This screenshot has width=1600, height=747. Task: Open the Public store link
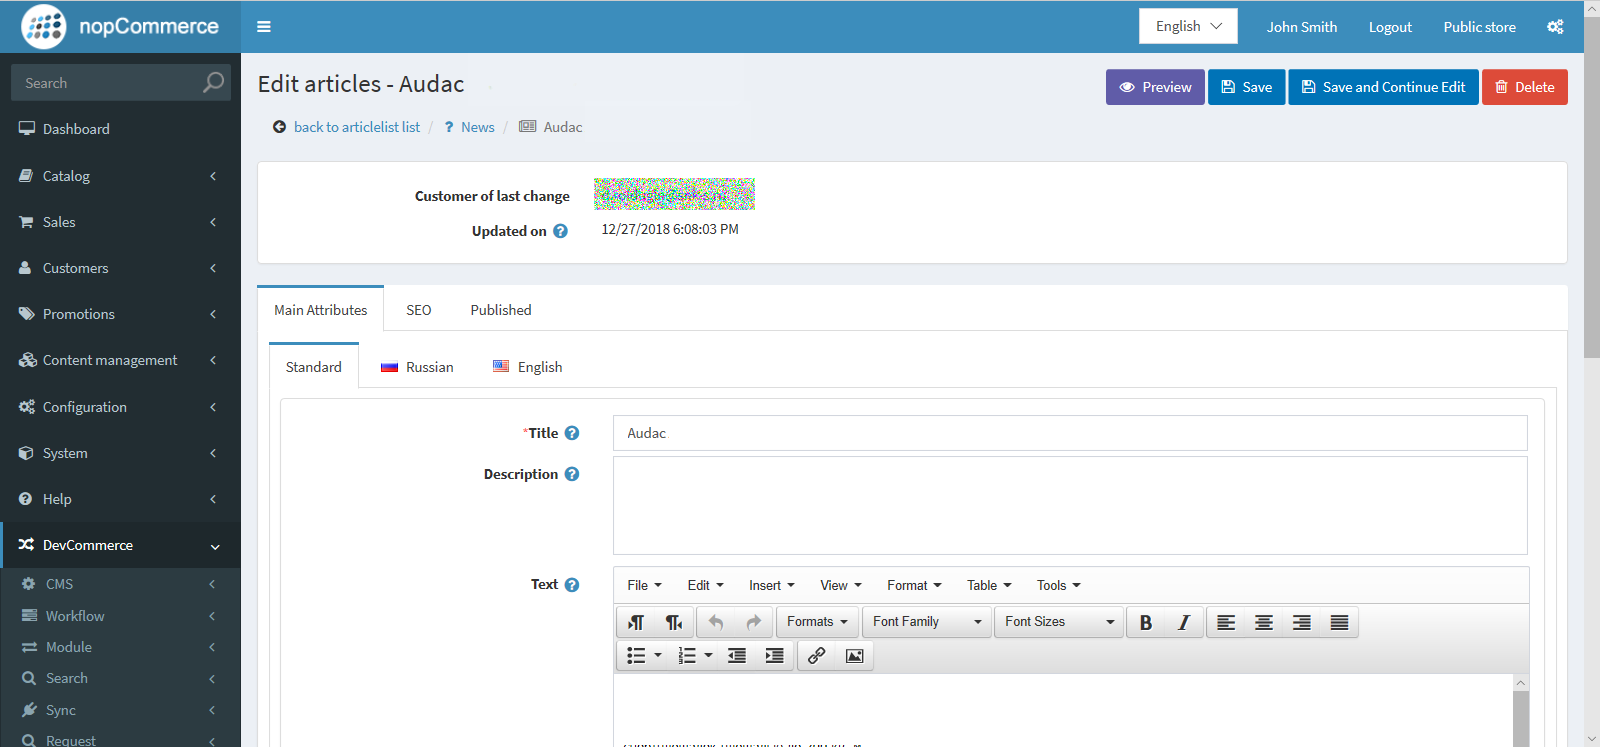point(1479,27)
